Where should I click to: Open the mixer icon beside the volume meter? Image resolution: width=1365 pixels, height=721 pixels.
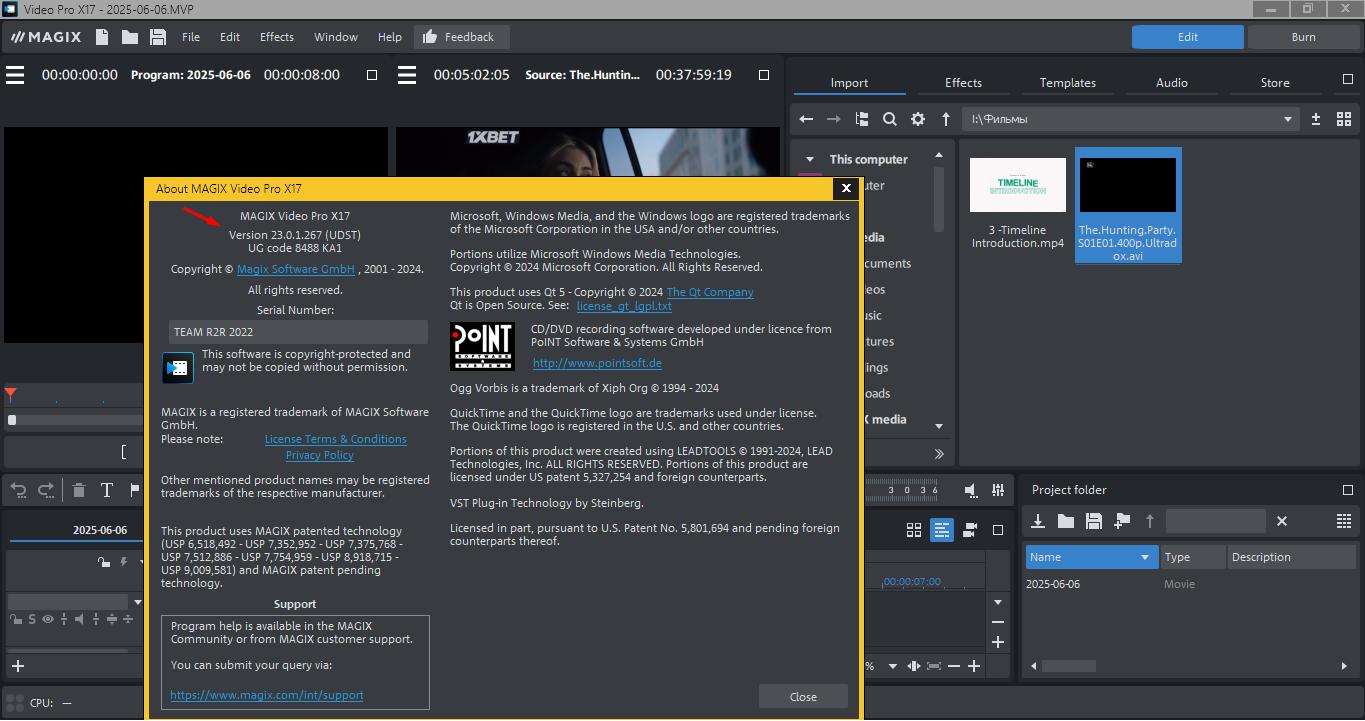coord(998,490)
